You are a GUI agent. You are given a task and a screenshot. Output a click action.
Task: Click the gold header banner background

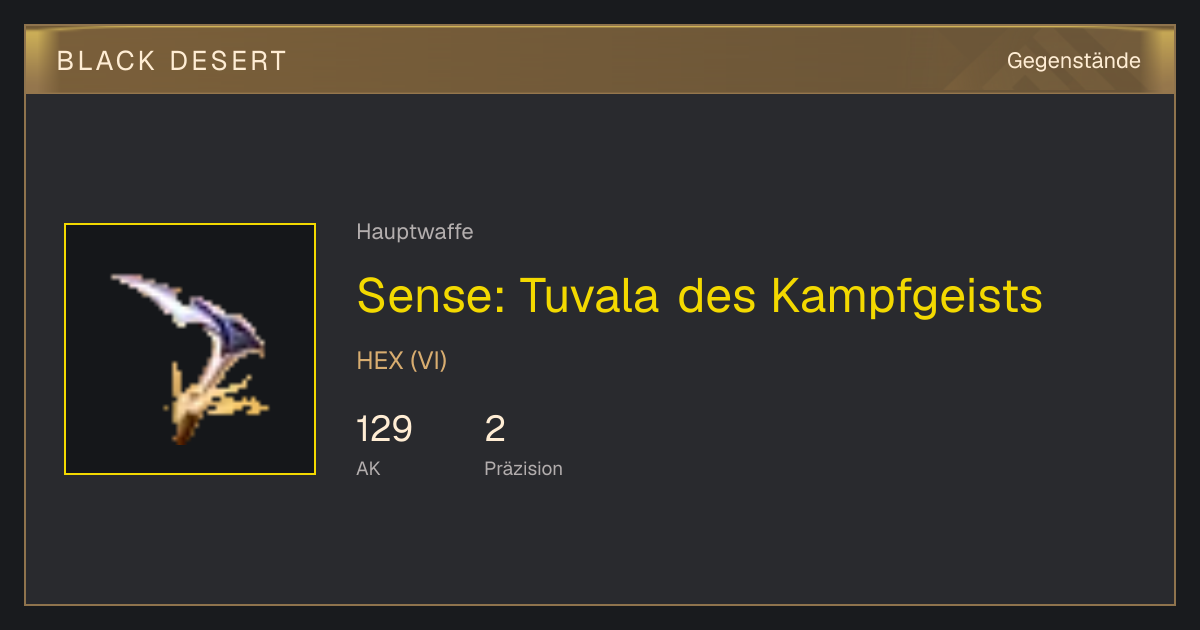click(x=600, y=60)
